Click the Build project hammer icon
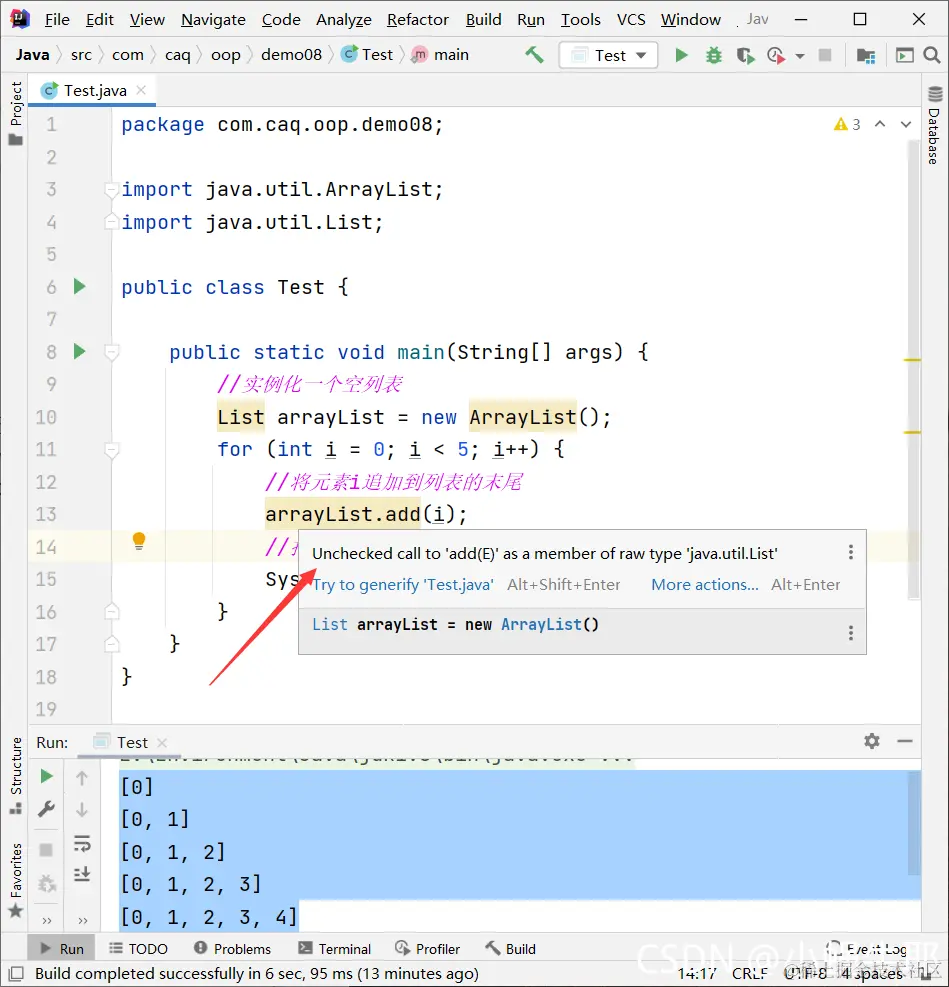The width and height of the screenshot is (949, 987). (534, 55)
